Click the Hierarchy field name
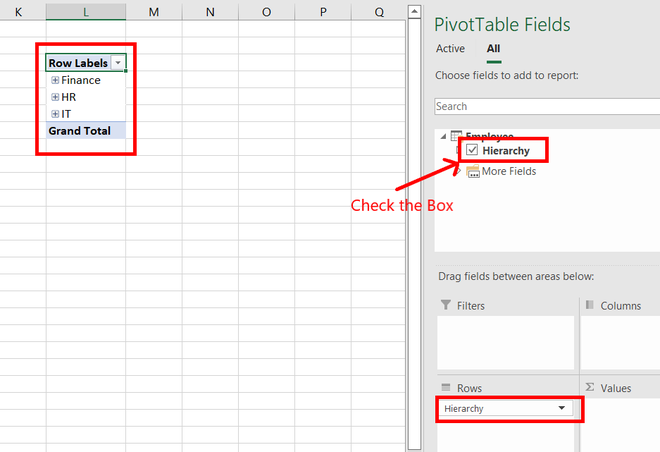The image size is (660, 452). [506, 151]
